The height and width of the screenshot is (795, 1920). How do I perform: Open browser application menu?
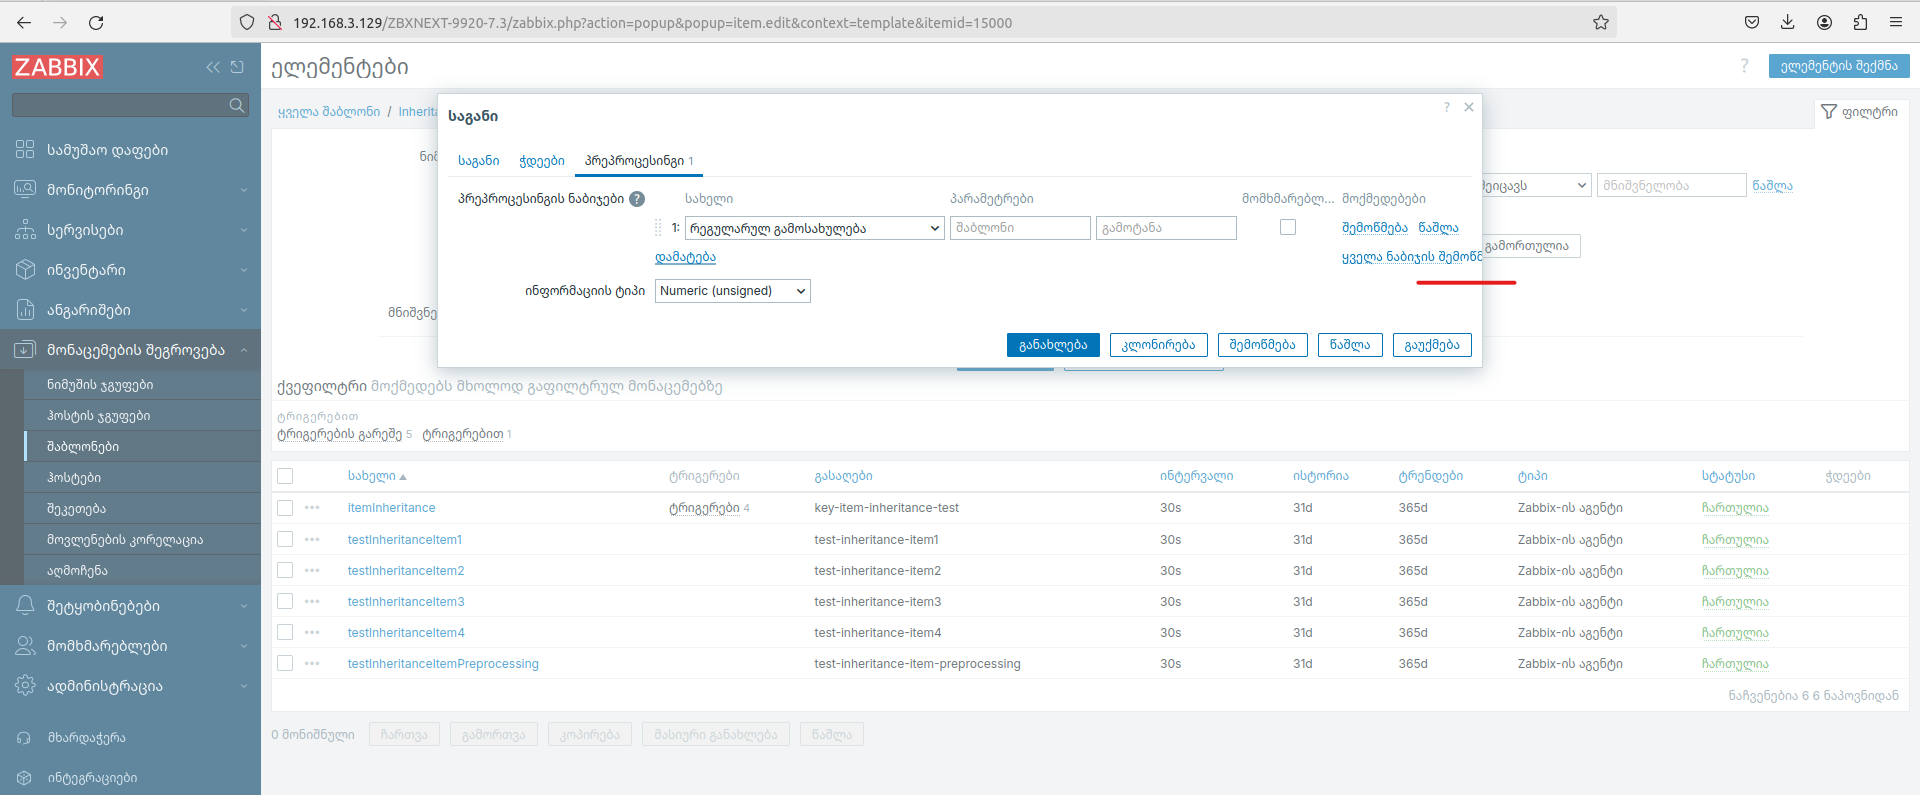pyautogui.click(x=1896, y=22)
